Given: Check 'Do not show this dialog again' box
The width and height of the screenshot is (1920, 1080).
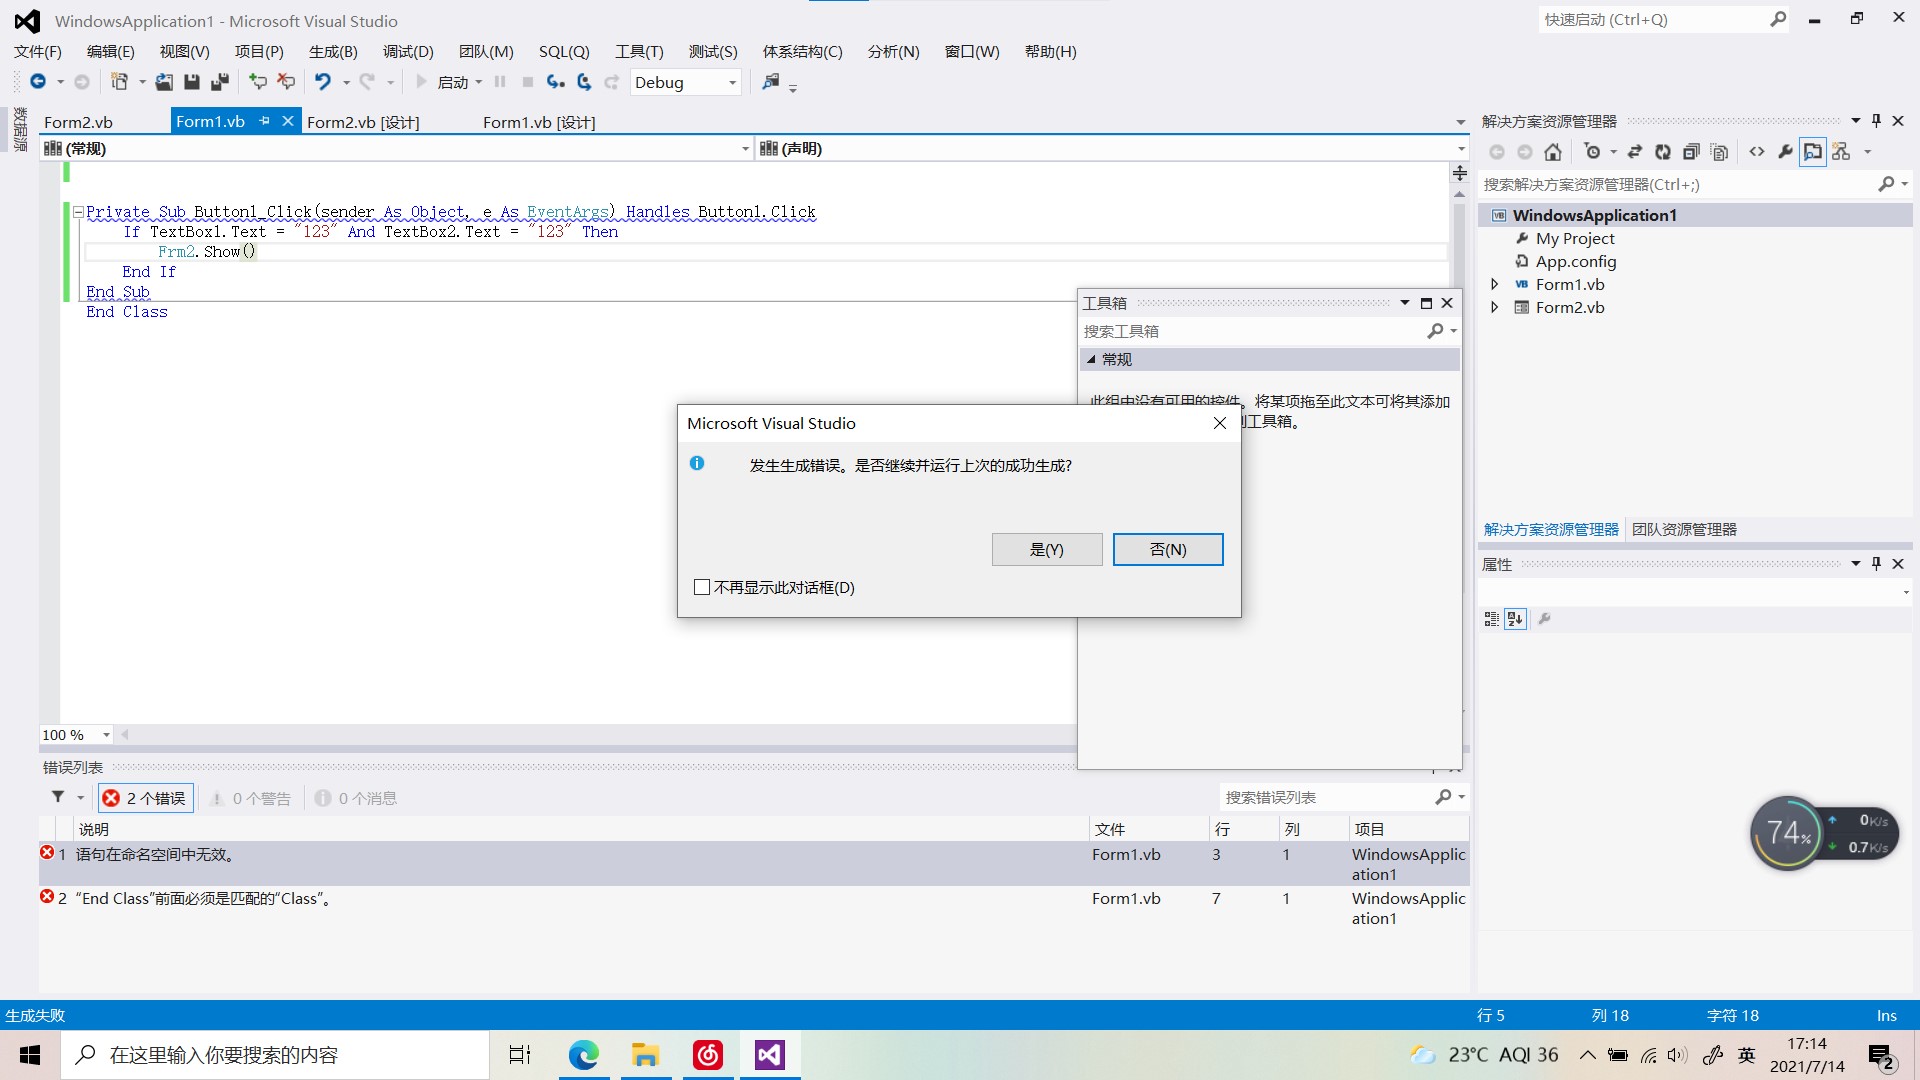Looking at the screenshot, I should pos(702,587).
